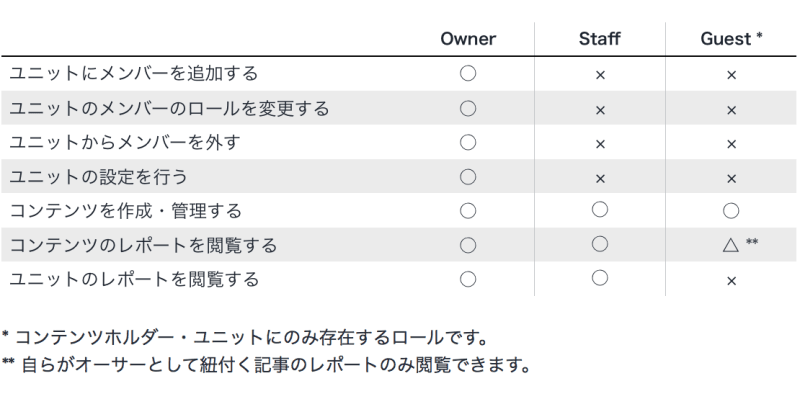The width and height of the screenshot is (800, 399).
Task: Click the single-asterisk footnote about コンテンツホルダー・ユニット
Action: [246, 337]
